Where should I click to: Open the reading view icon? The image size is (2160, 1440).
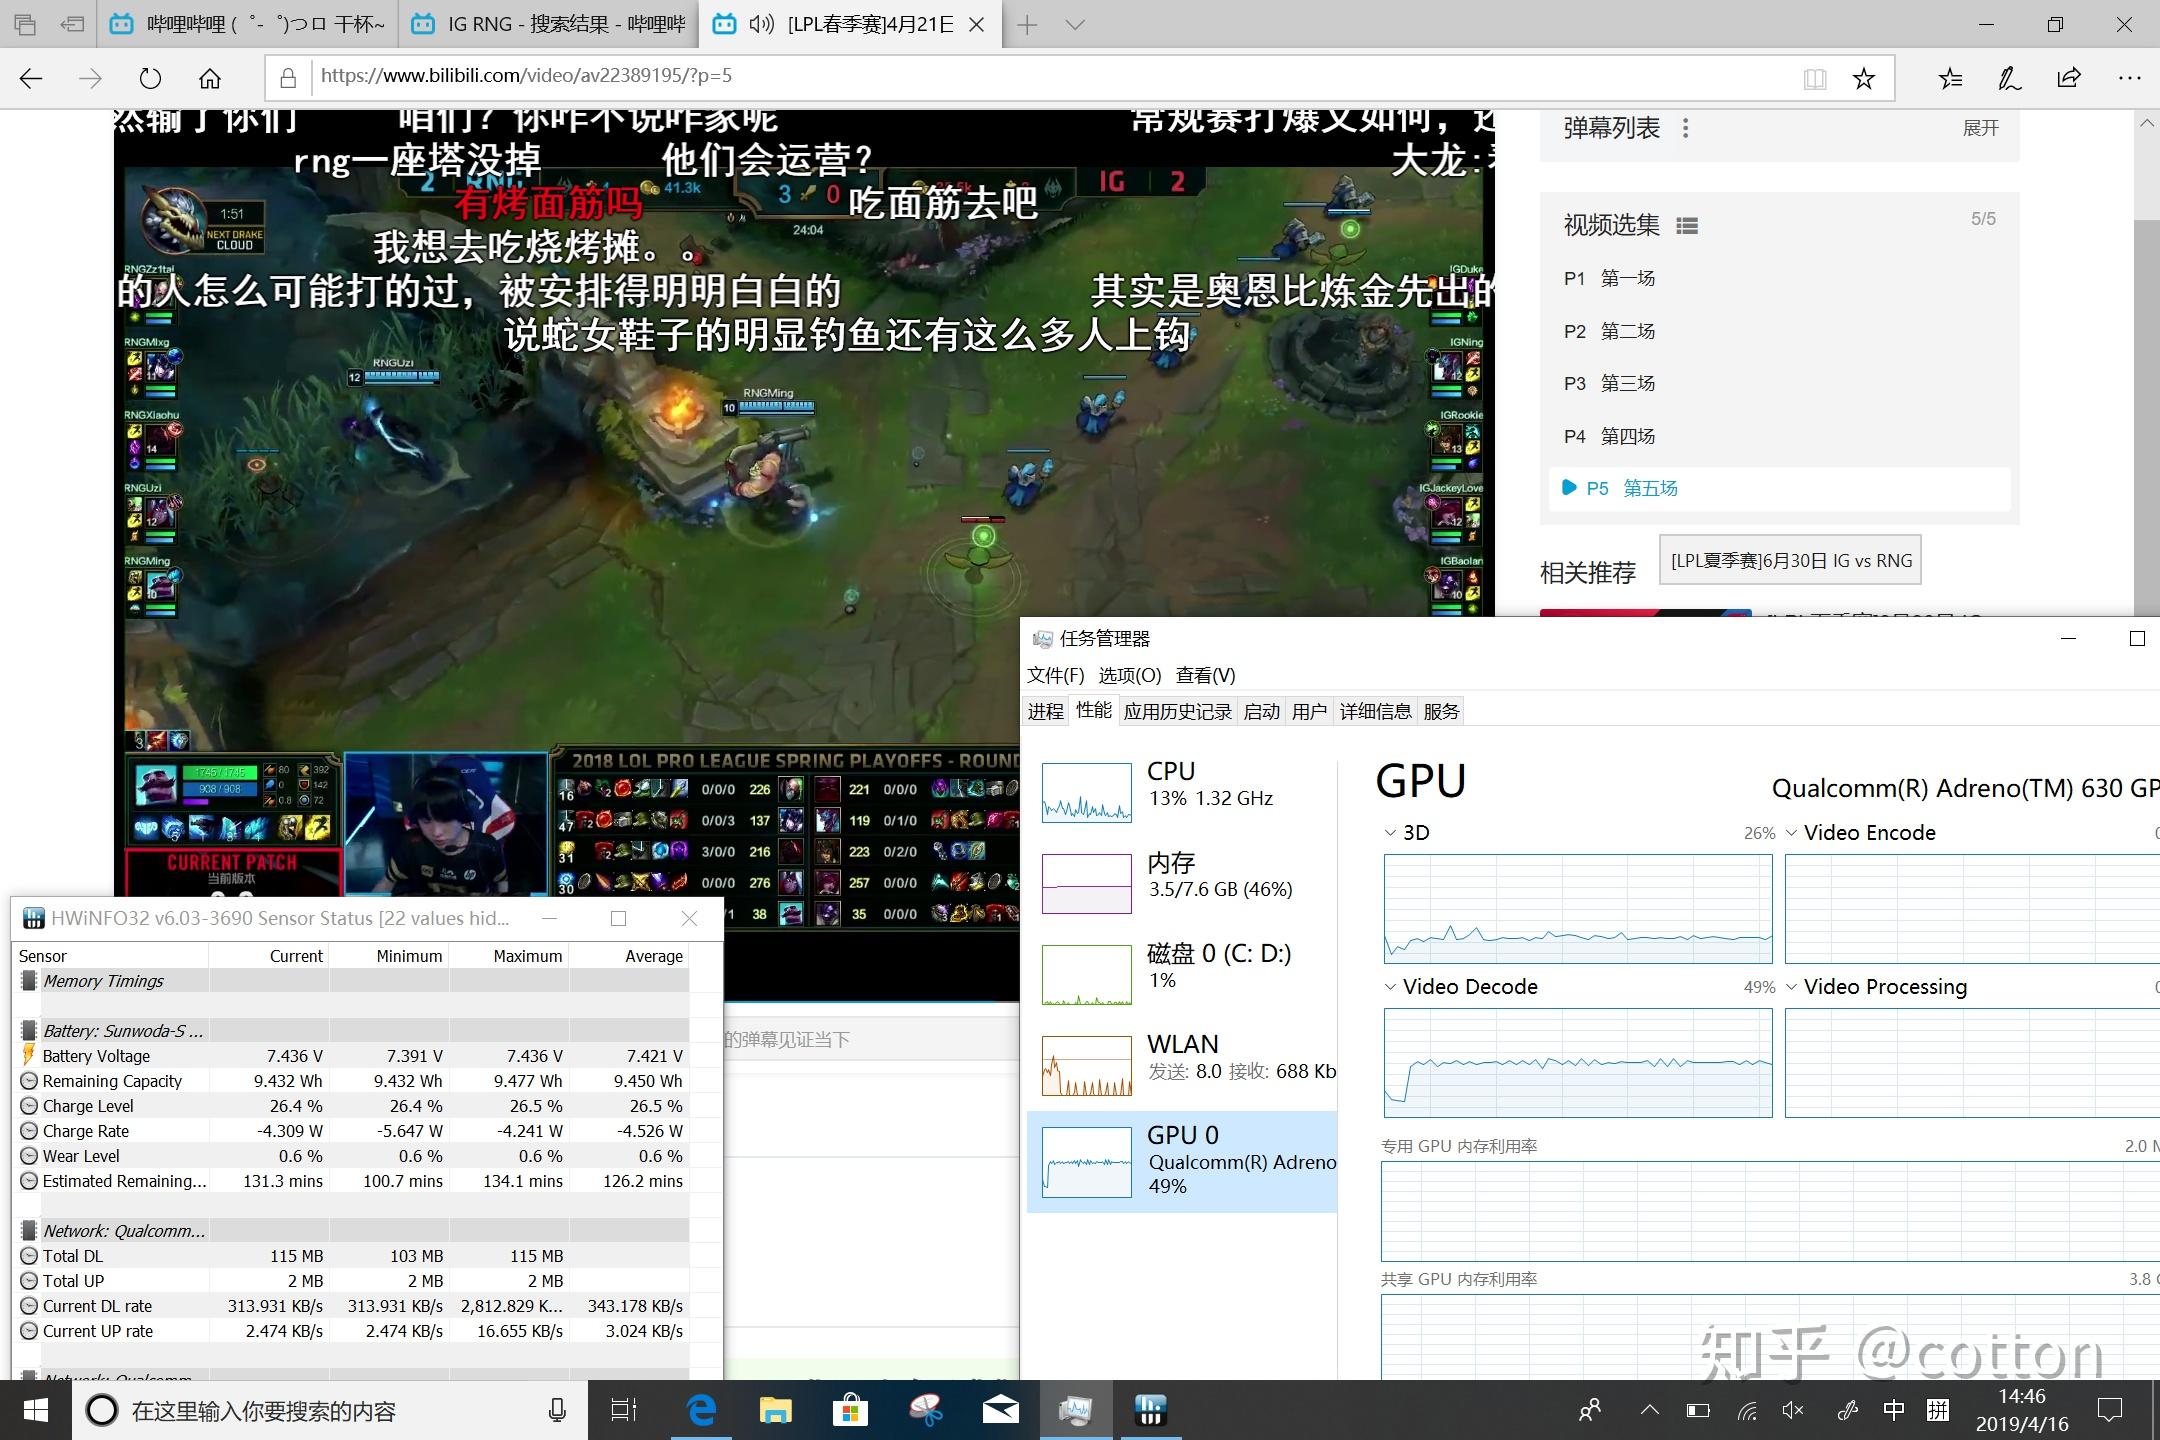click(1814, 78)
